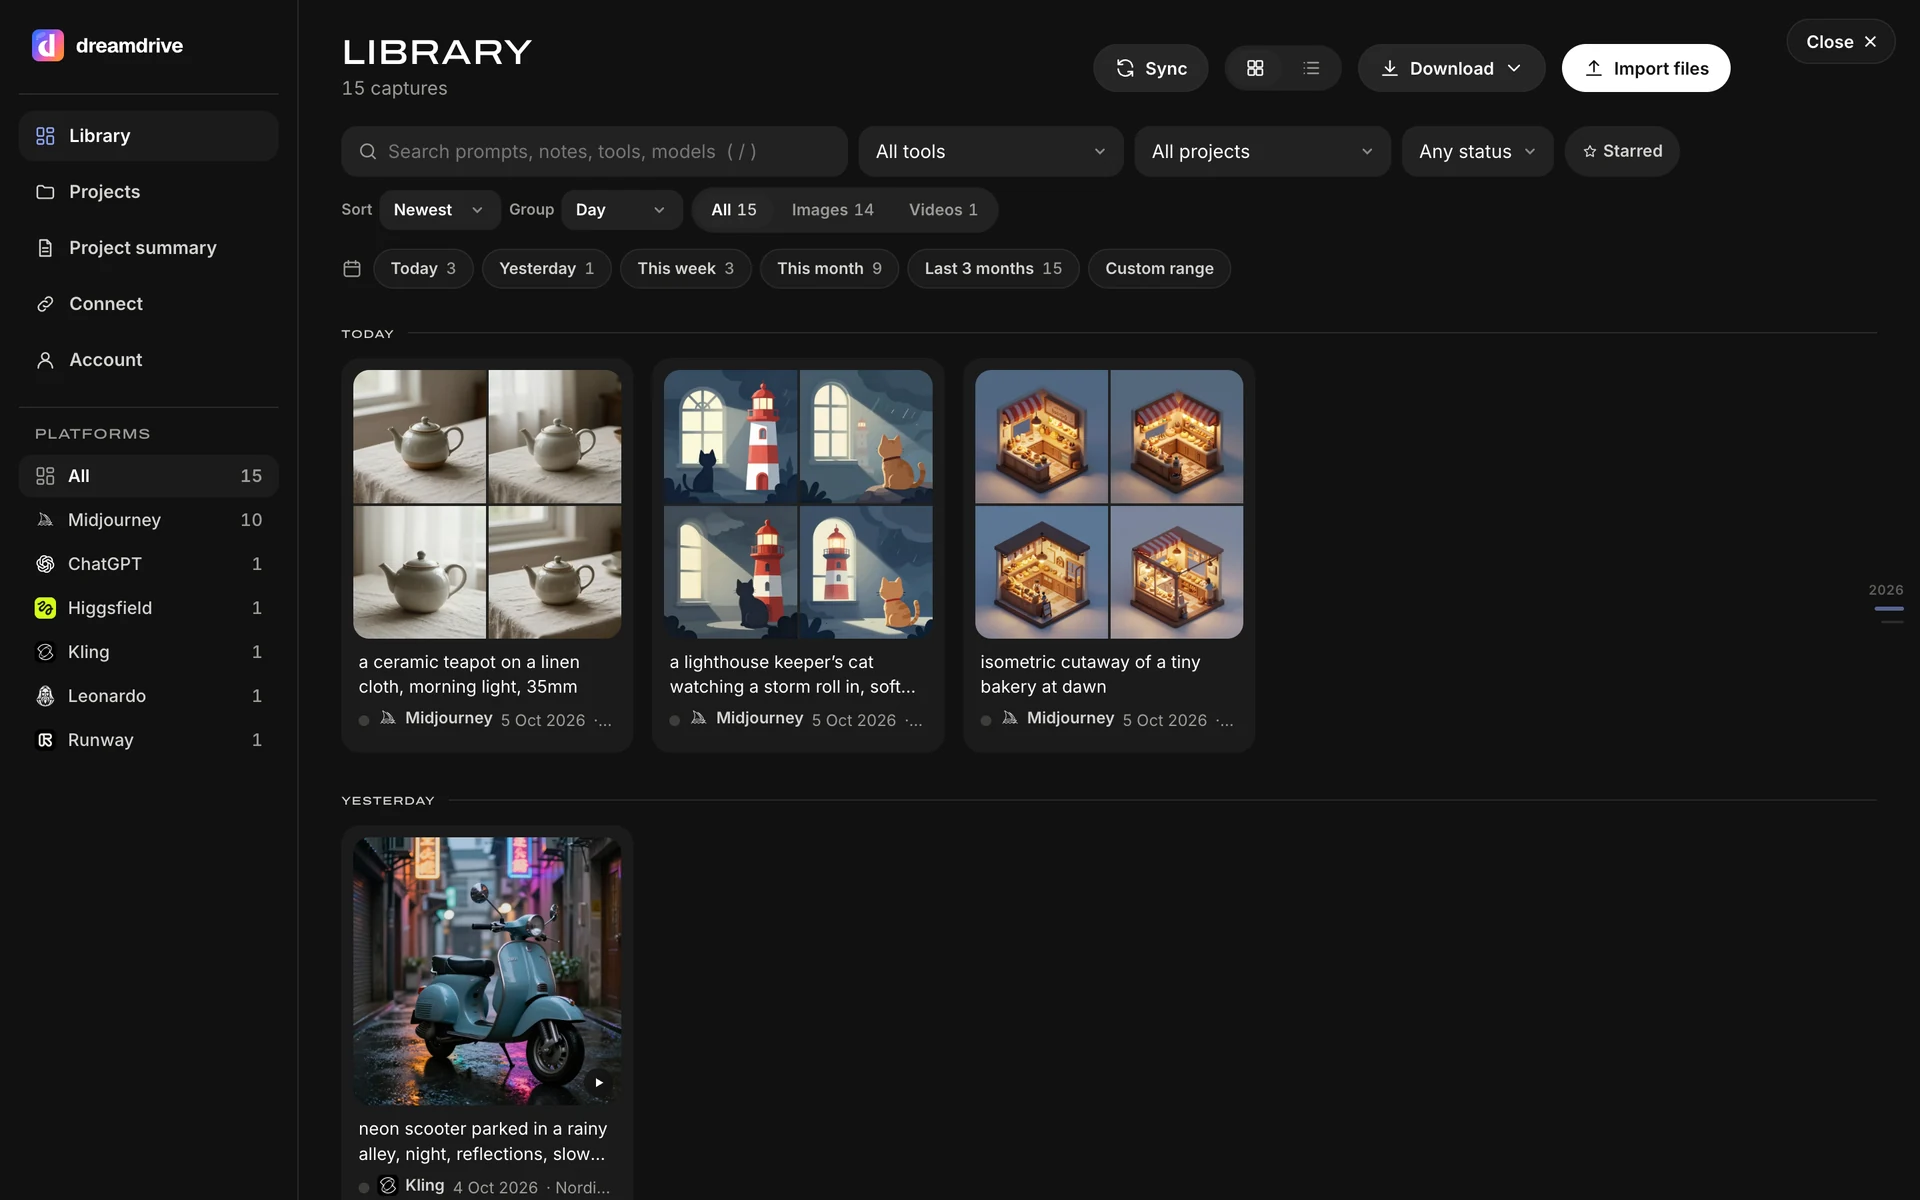The width and height of the screenshot is (1920, 1200).
Task: Select the All 15 tab
Action: [x=734, y=210]
